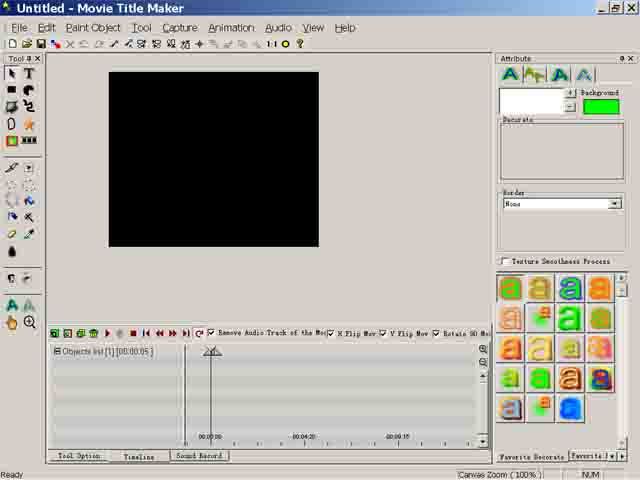Viewport: 640px width, 480px height.
Task: Open the Border dropdown list
Action: point(614,204)
